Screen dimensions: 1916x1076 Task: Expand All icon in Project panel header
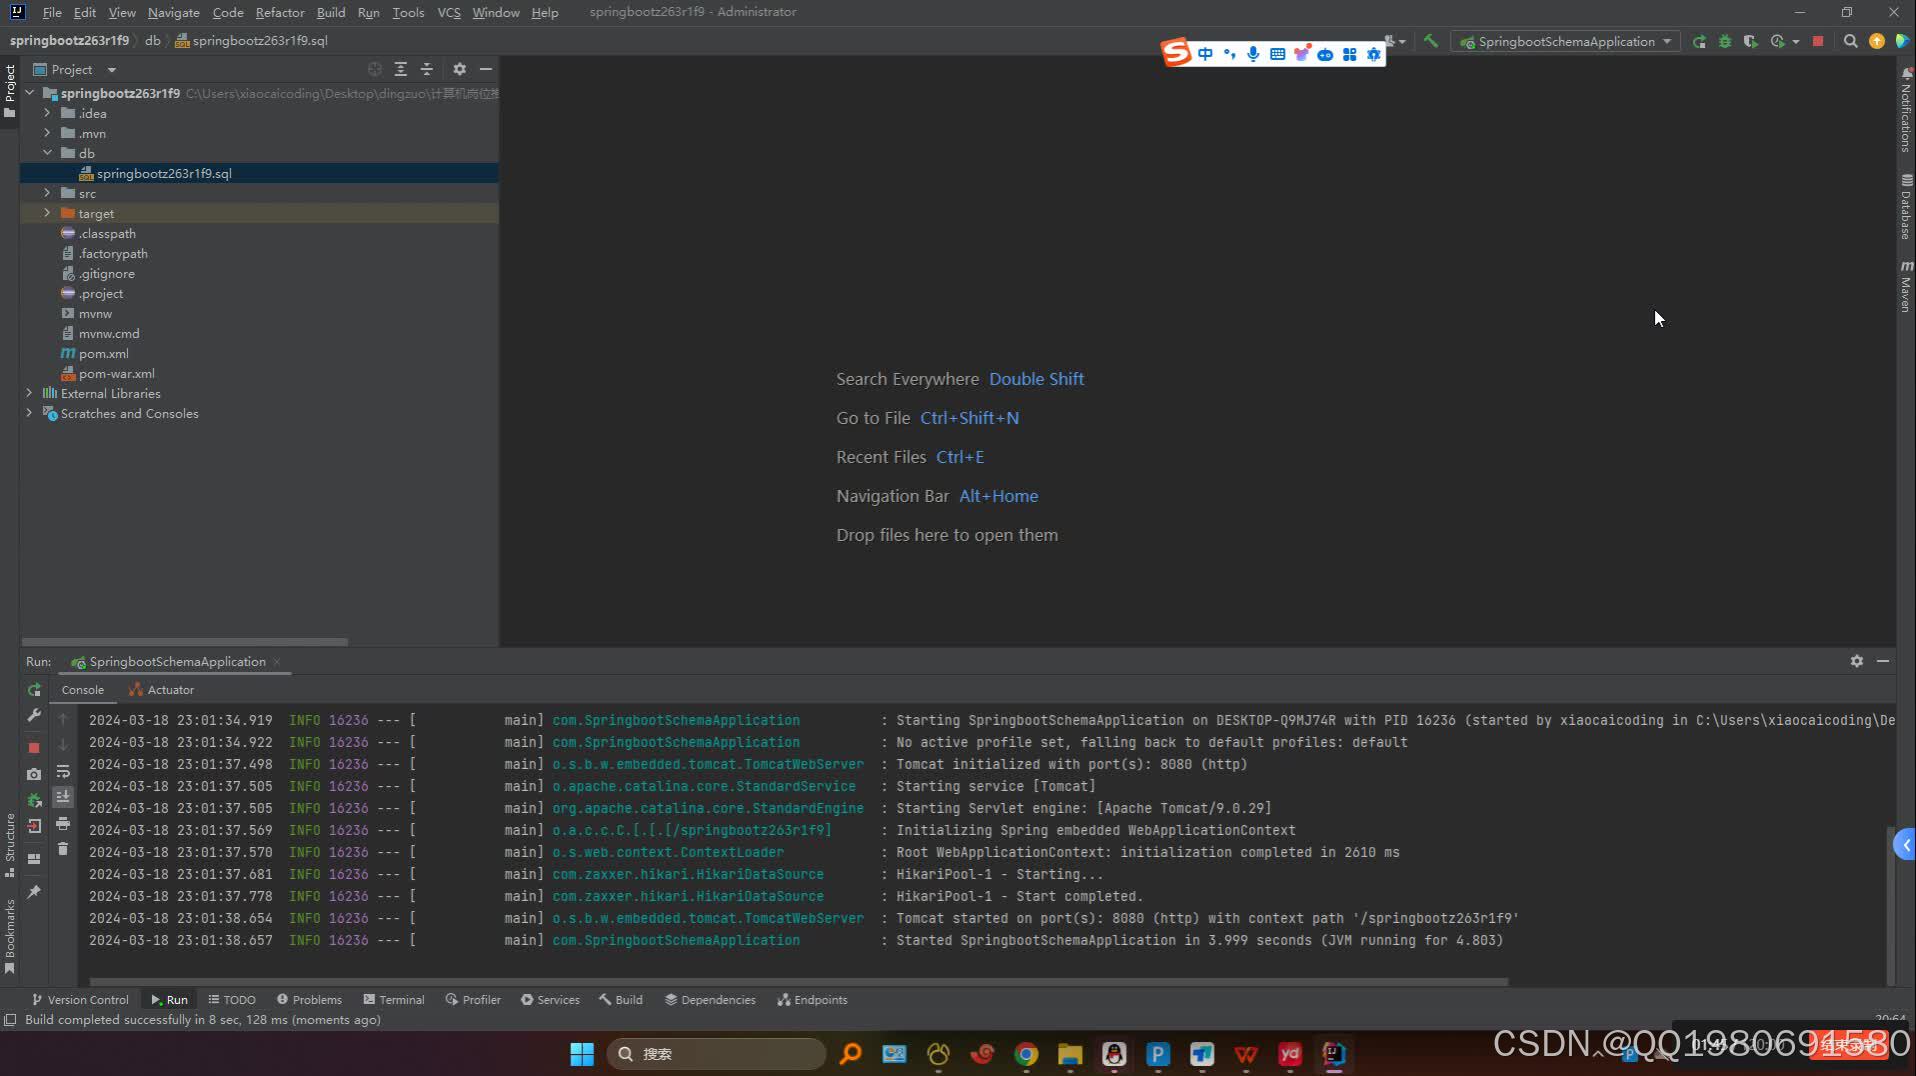[x=401, y=69]
